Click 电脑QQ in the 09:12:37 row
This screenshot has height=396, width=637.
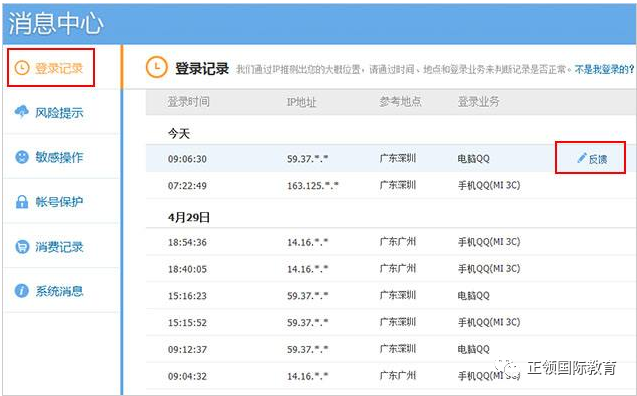[x=474, y=349]
